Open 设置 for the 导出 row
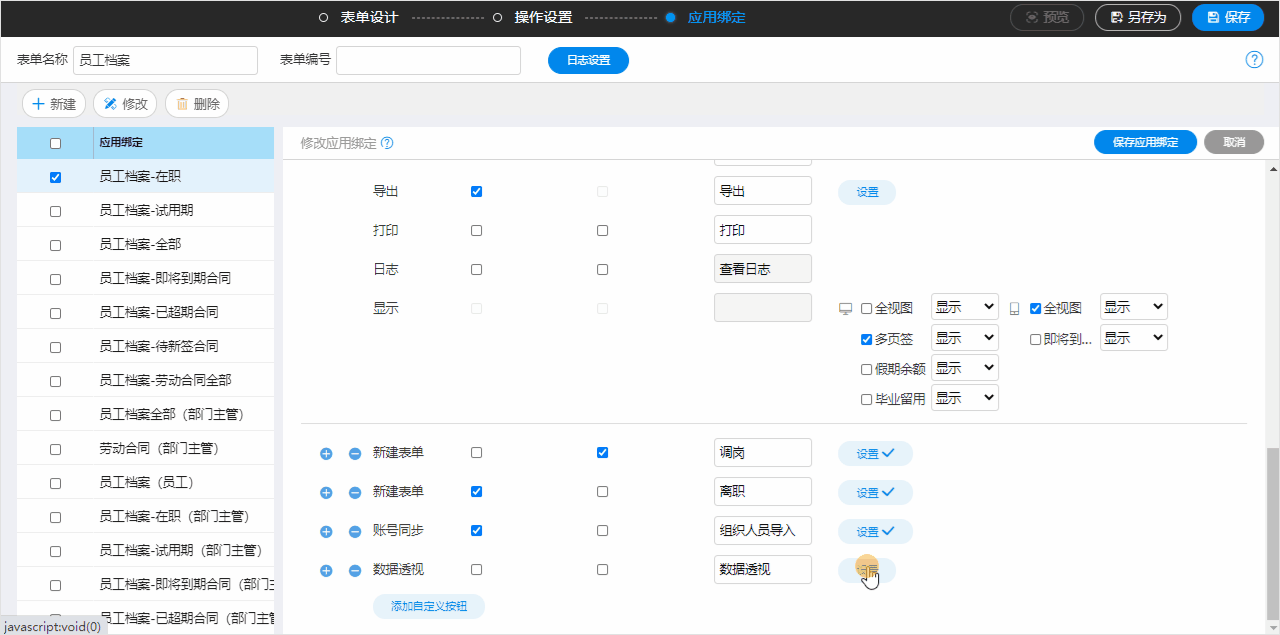 [867, 192]
